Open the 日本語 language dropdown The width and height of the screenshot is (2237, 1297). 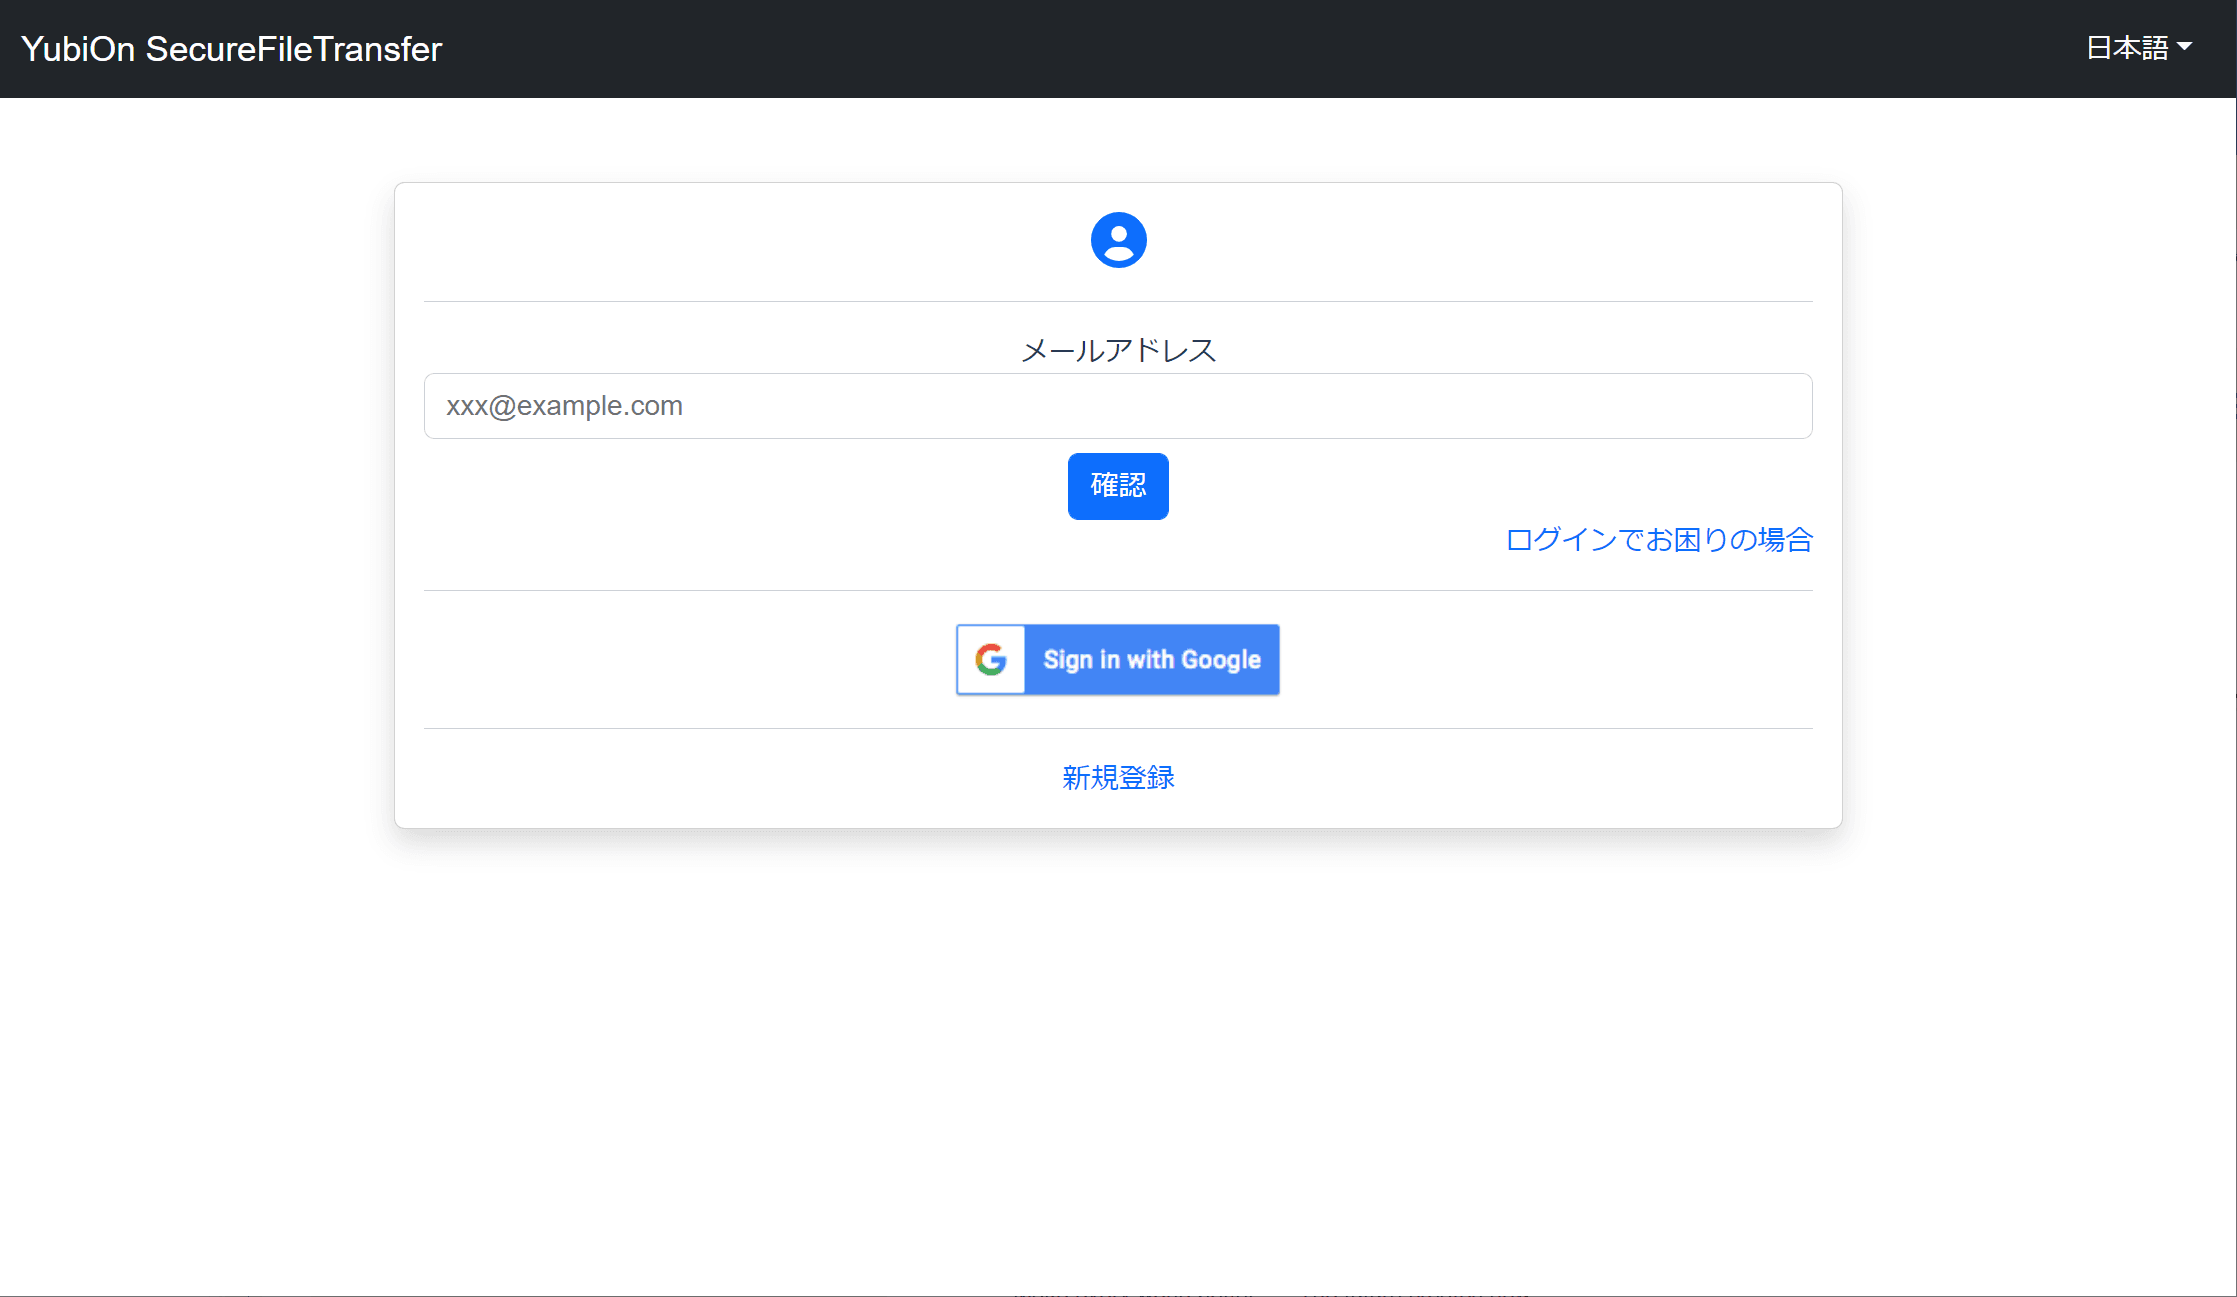pos(2138,48)
